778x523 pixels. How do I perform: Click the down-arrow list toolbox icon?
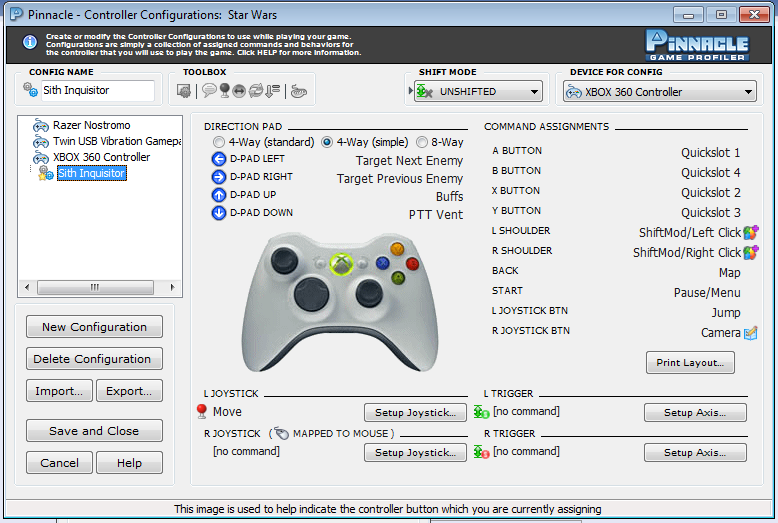coord(272,91)
